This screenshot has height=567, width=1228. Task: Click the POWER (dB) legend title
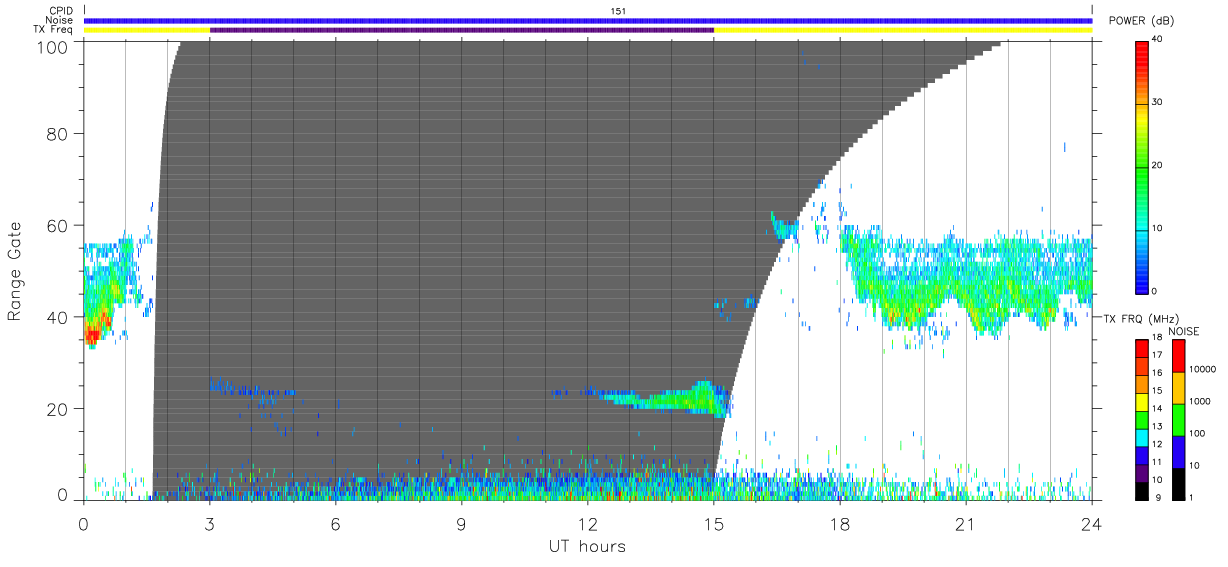pyautogui.click(x=1142, y=21)
